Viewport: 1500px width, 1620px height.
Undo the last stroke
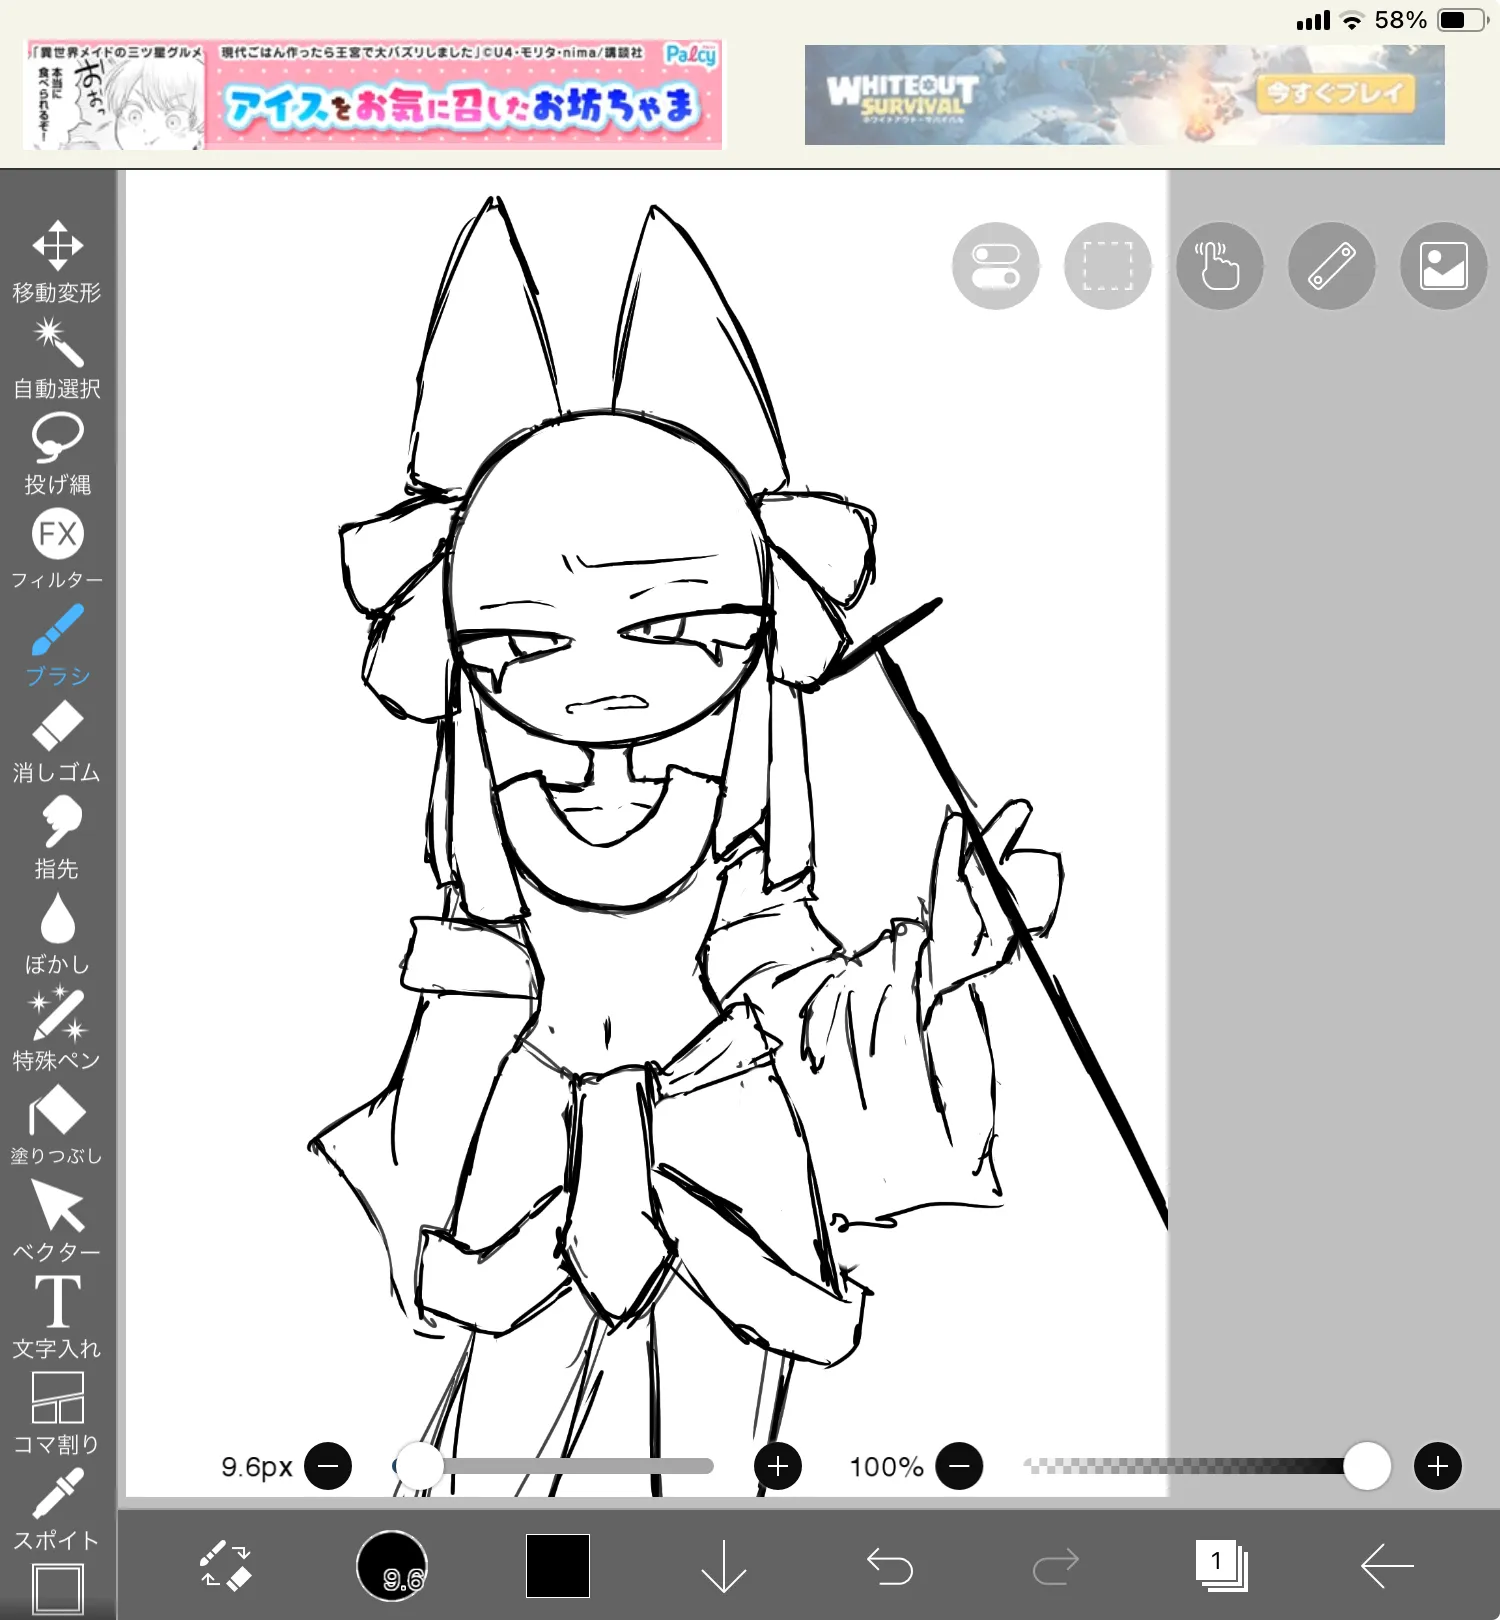click(x=890, y=1566)
